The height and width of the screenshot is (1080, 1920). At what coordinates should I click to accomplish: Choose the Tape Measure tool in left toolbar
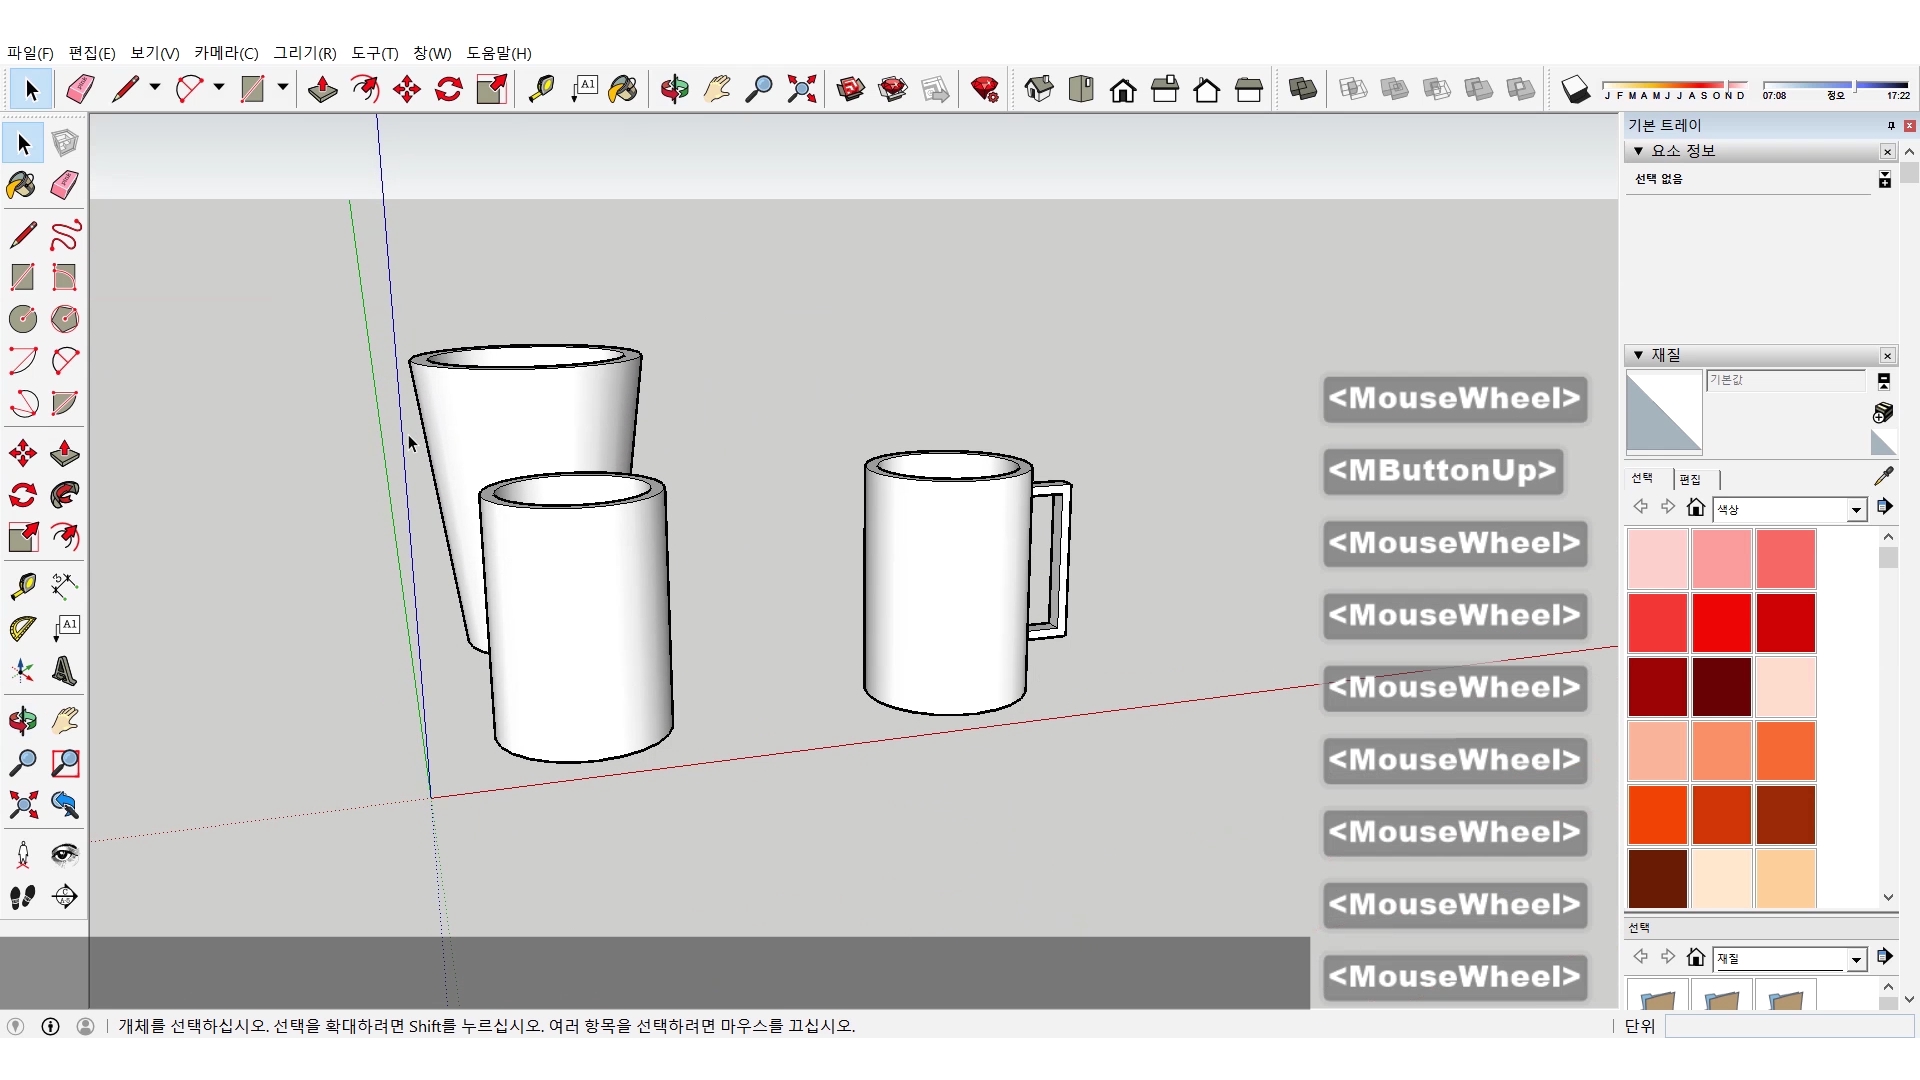click(22, 585)
